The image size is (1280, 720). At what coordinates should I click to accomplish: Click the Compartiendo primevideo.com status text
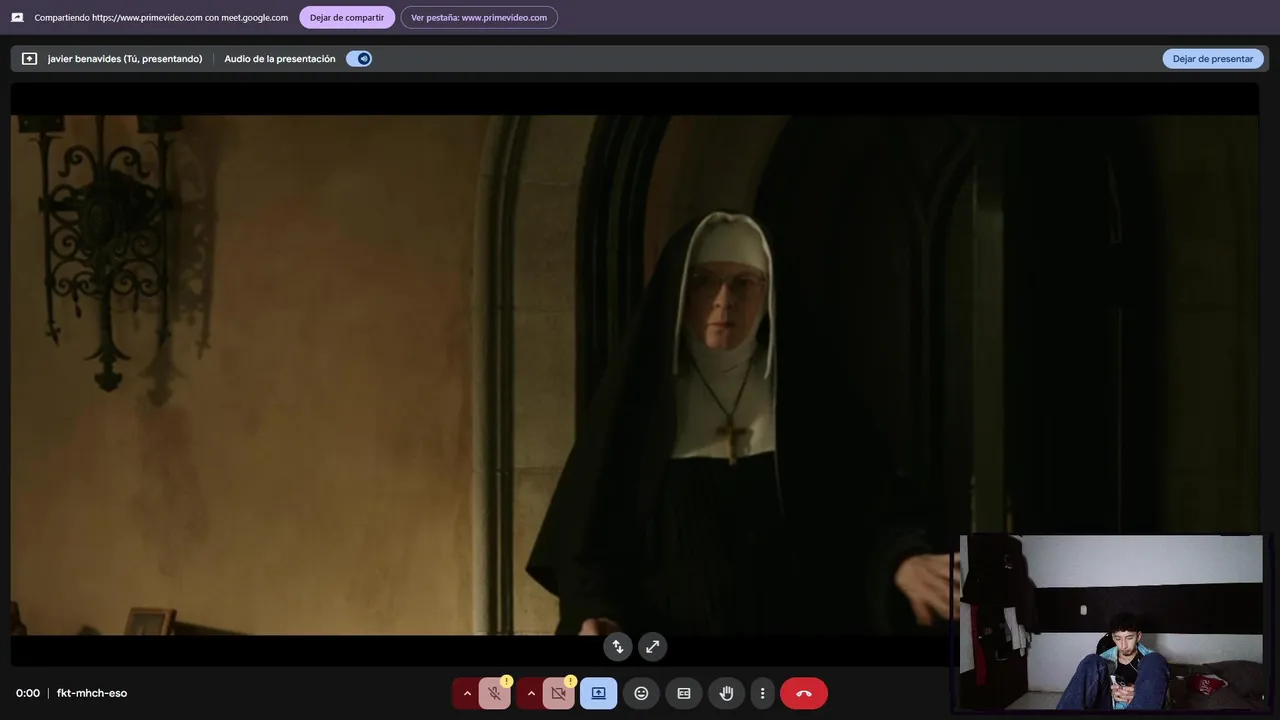[x=161, y=17]
